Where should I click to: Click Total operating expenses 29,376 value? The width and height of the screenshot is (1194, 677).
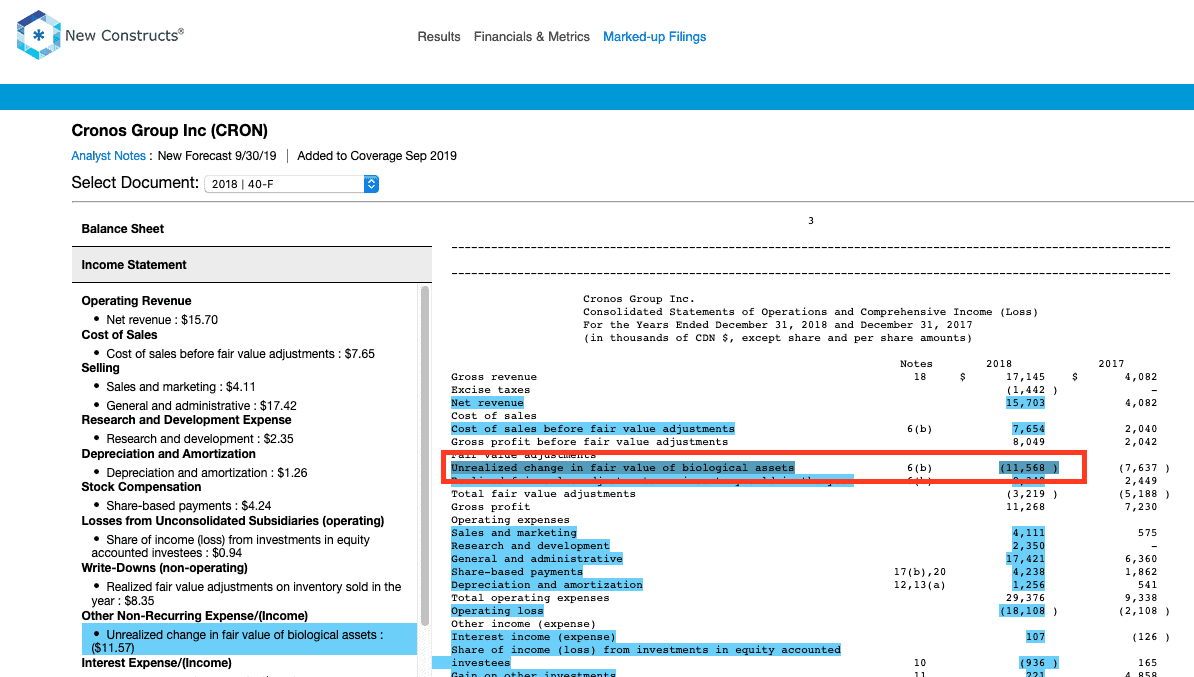point(1025,598)
